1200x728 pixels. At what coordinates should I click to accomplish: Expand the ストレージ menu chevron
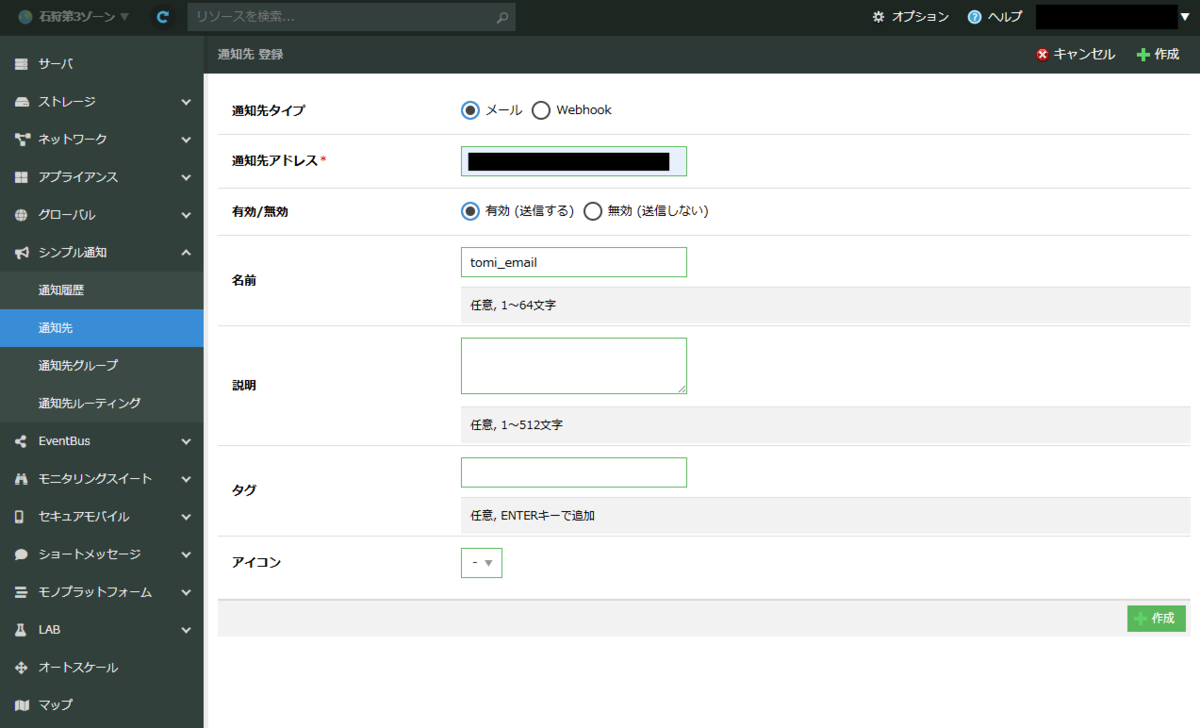[186, 102]
